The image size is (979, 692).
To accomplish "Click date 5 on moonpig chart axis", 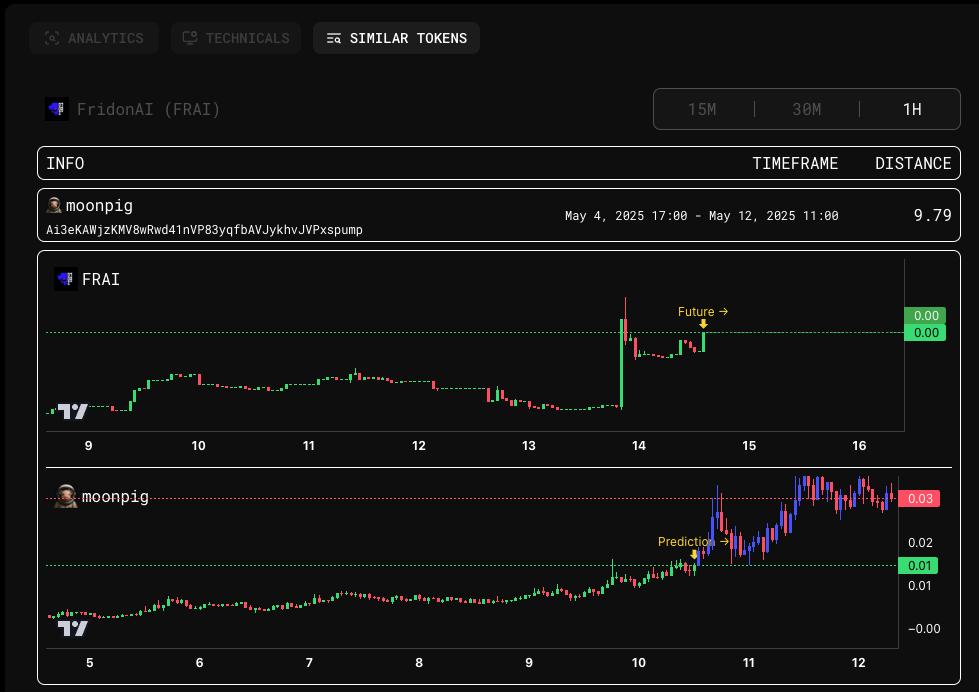I will tap(90, 663).
